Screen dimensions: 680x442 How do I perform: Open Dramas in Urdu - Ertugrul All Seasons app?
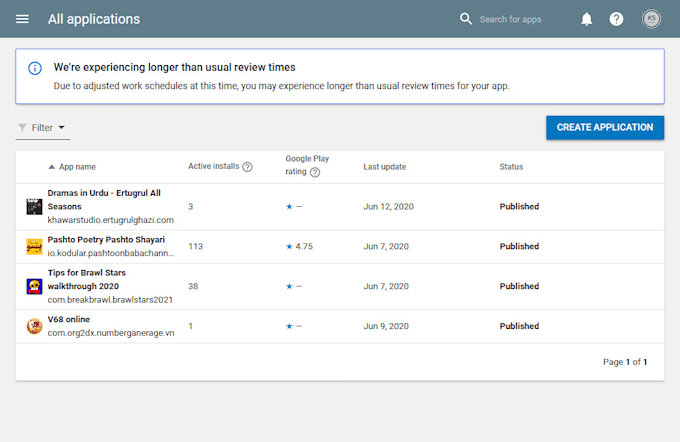(104, 200)
